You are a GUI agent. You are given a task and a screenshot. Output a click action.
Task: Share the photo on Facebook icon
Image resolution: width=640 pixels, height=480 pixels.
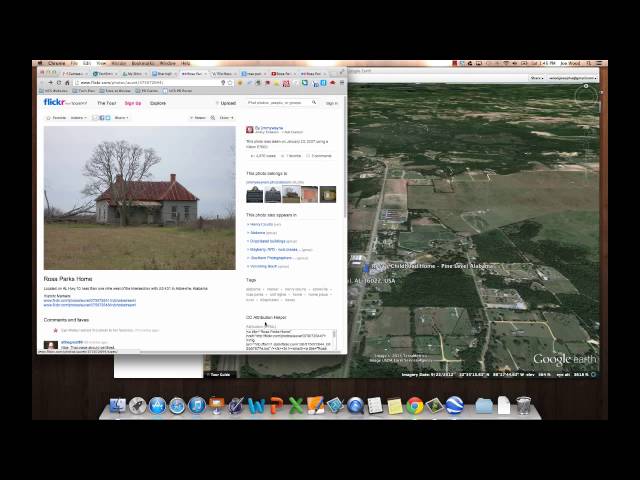click(x=102, y=118)
